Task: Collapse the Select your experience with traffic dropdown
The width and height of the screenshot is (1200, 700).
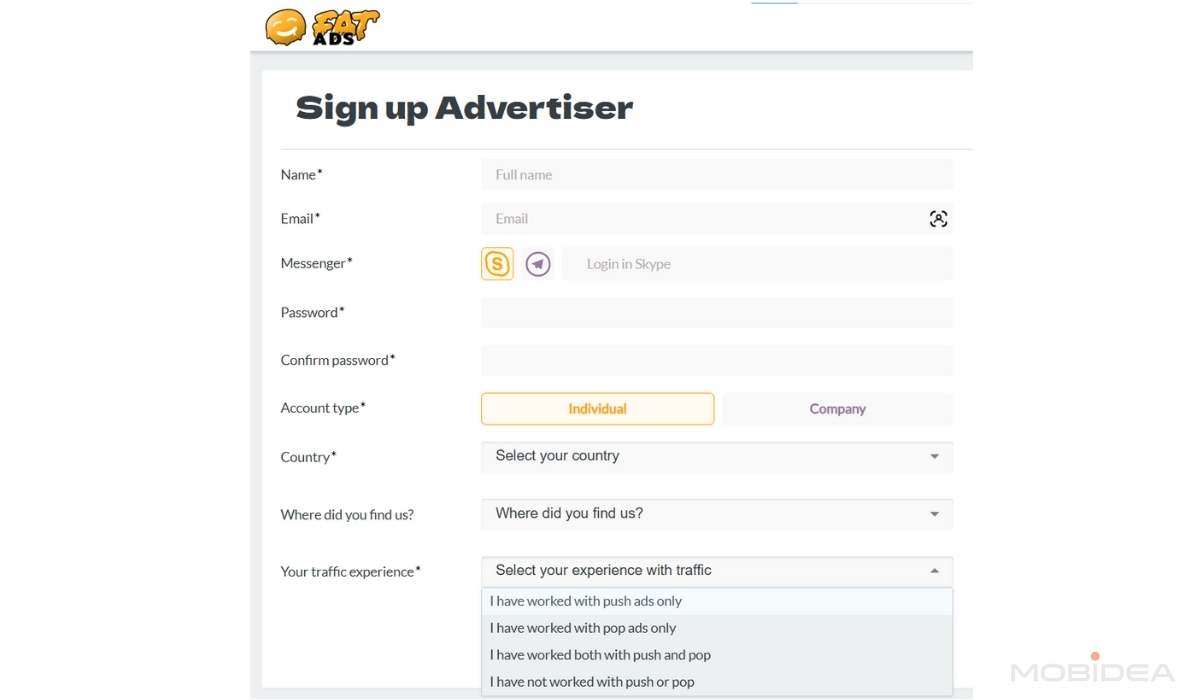Action: pyautogui.click(x=717, y=571)
